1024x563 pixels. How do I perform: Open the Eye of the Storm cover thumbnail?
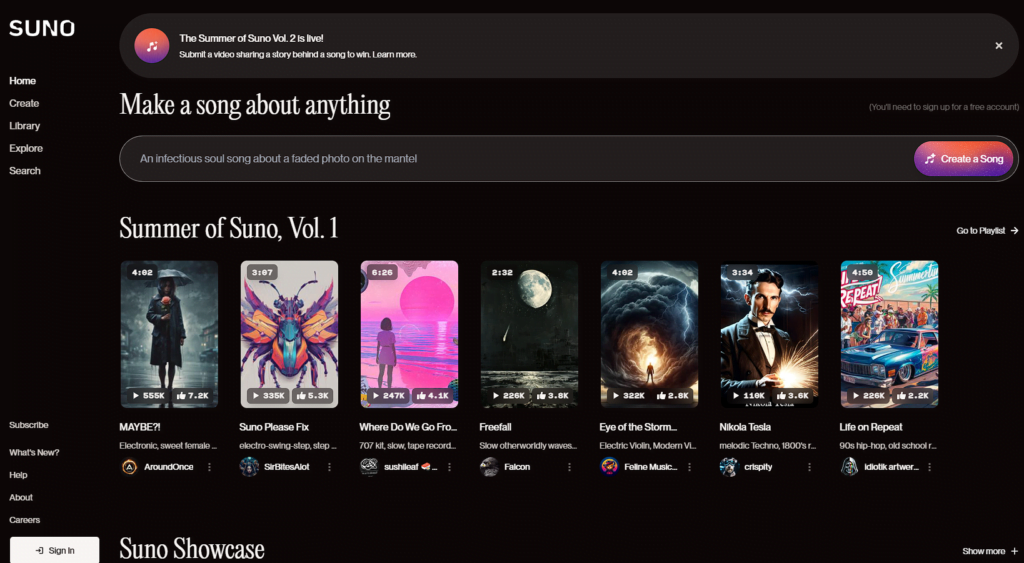(x=650, y=334)
